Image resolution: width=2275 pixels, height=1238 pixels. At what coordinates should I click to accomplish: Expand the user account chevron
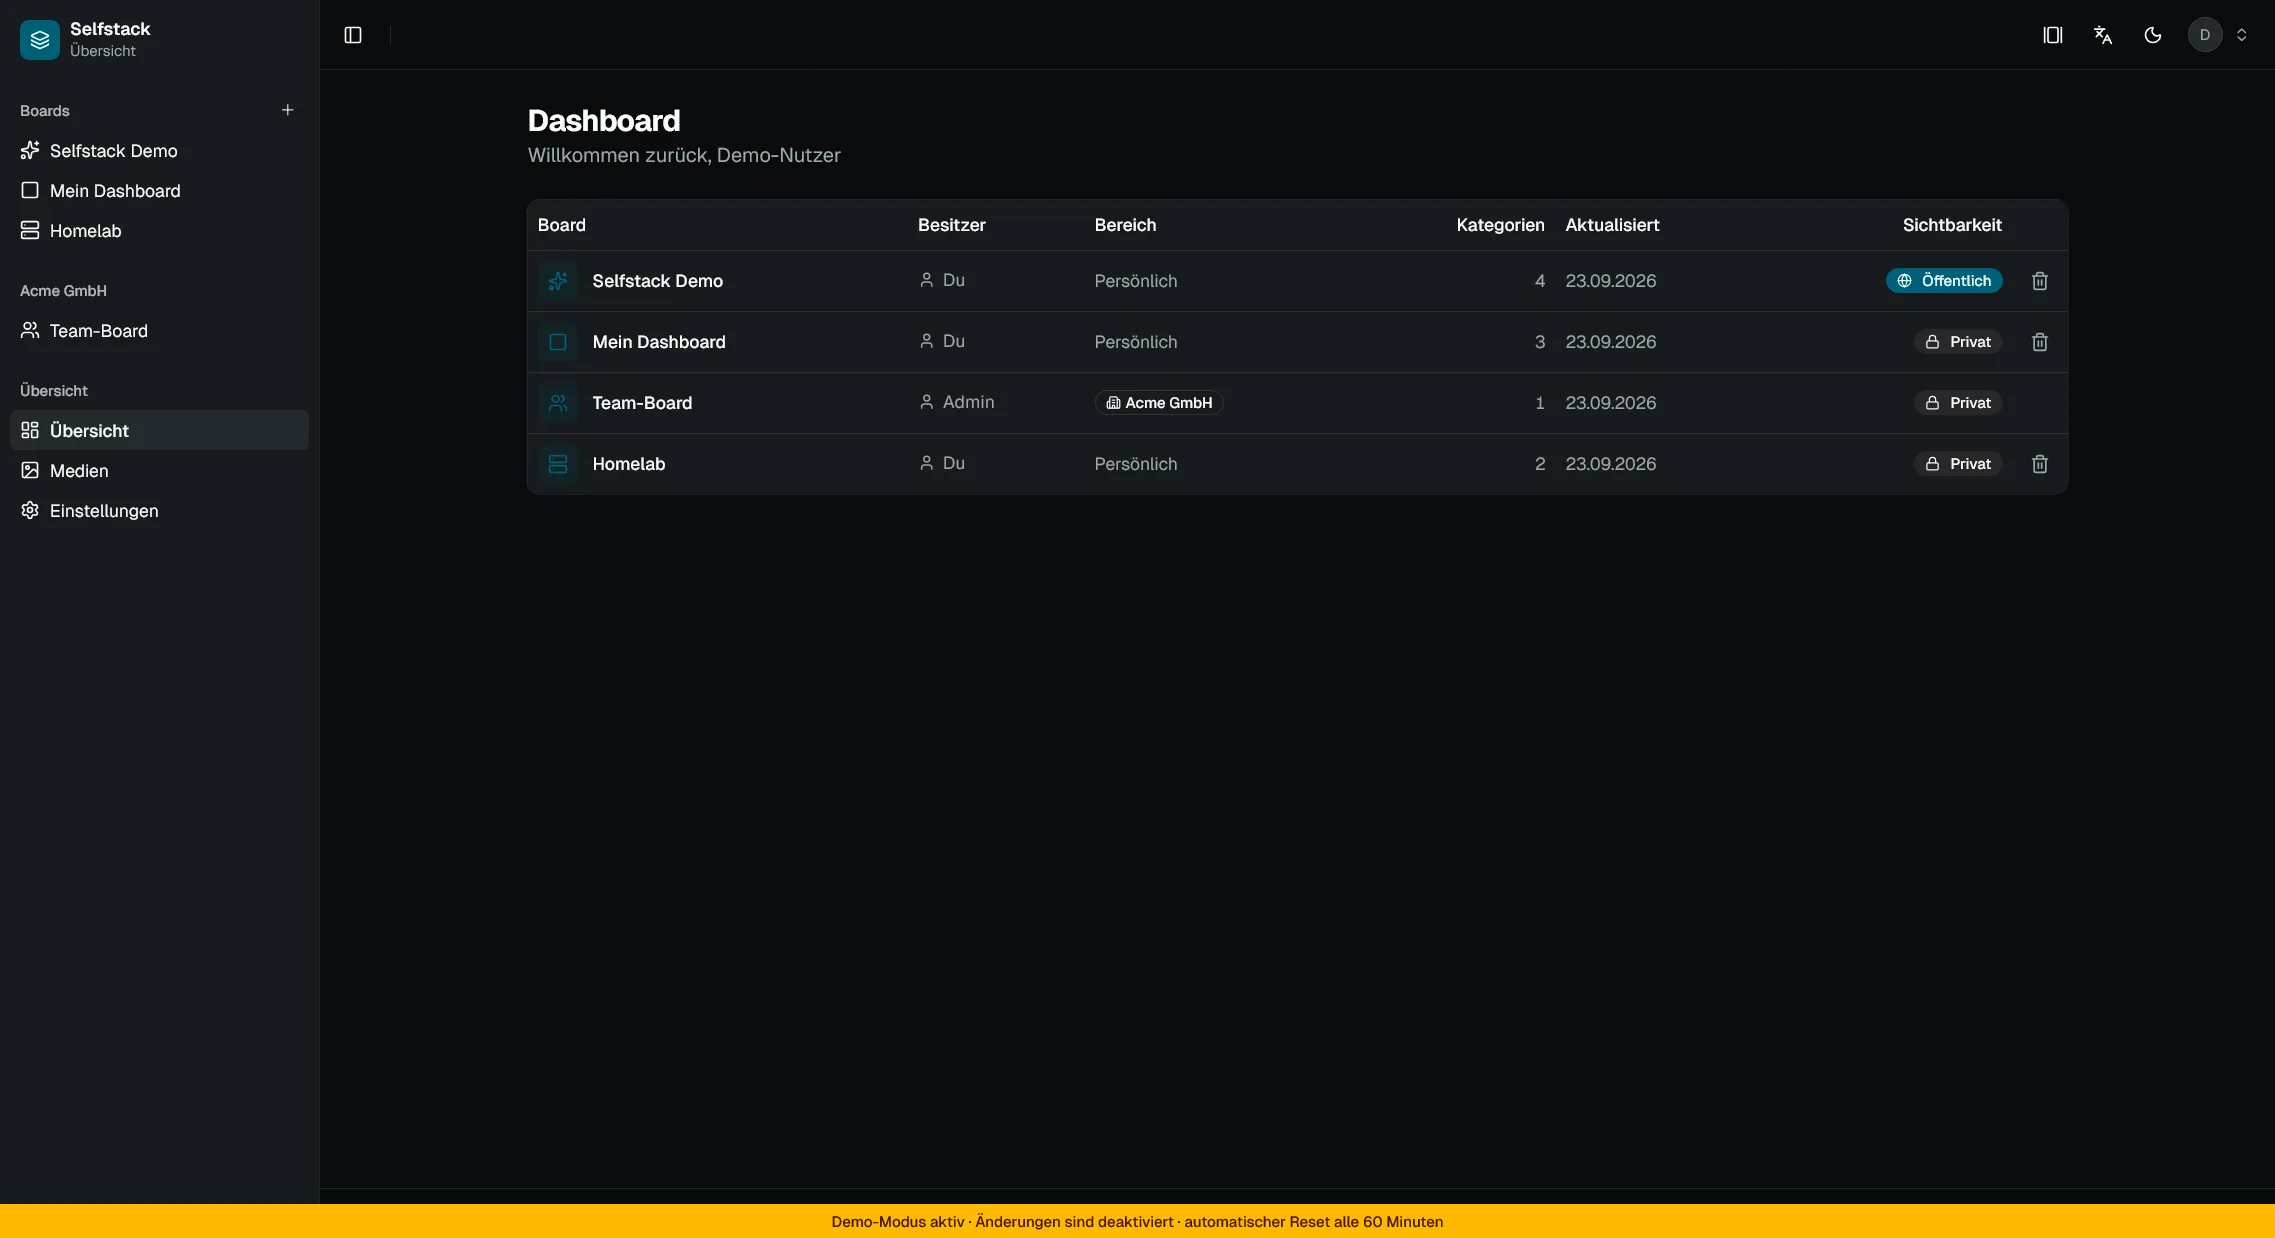coord(2242,35)
